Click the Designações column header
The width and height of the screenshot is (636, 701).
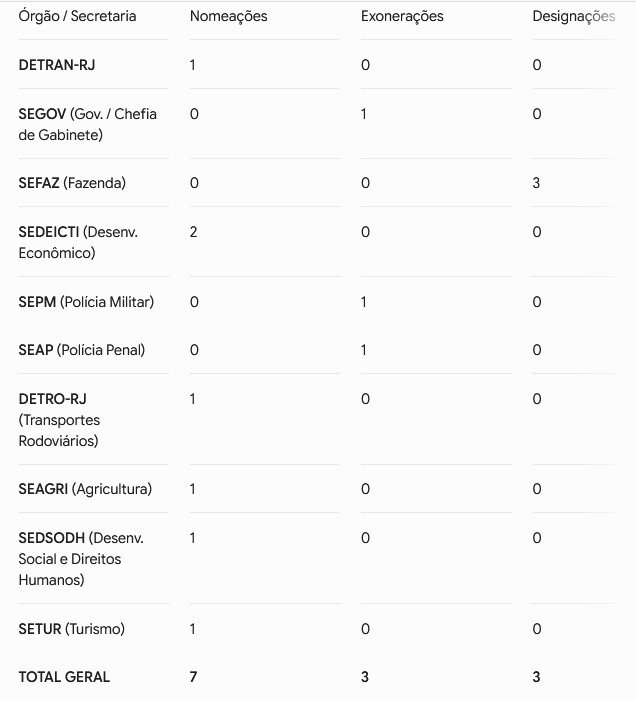coord(573,17)
